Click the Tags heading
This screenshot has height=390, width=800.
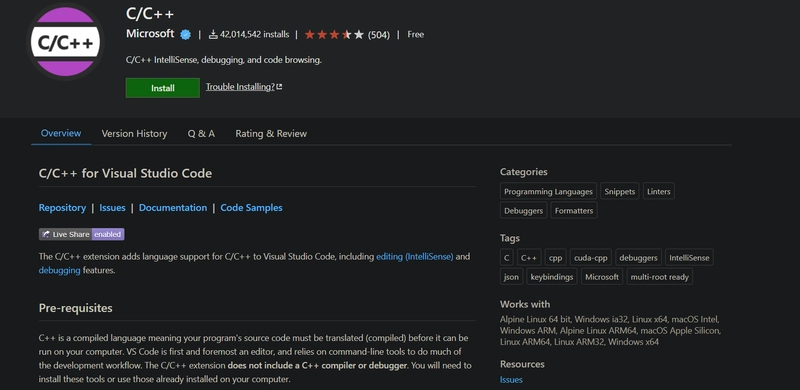510,238
